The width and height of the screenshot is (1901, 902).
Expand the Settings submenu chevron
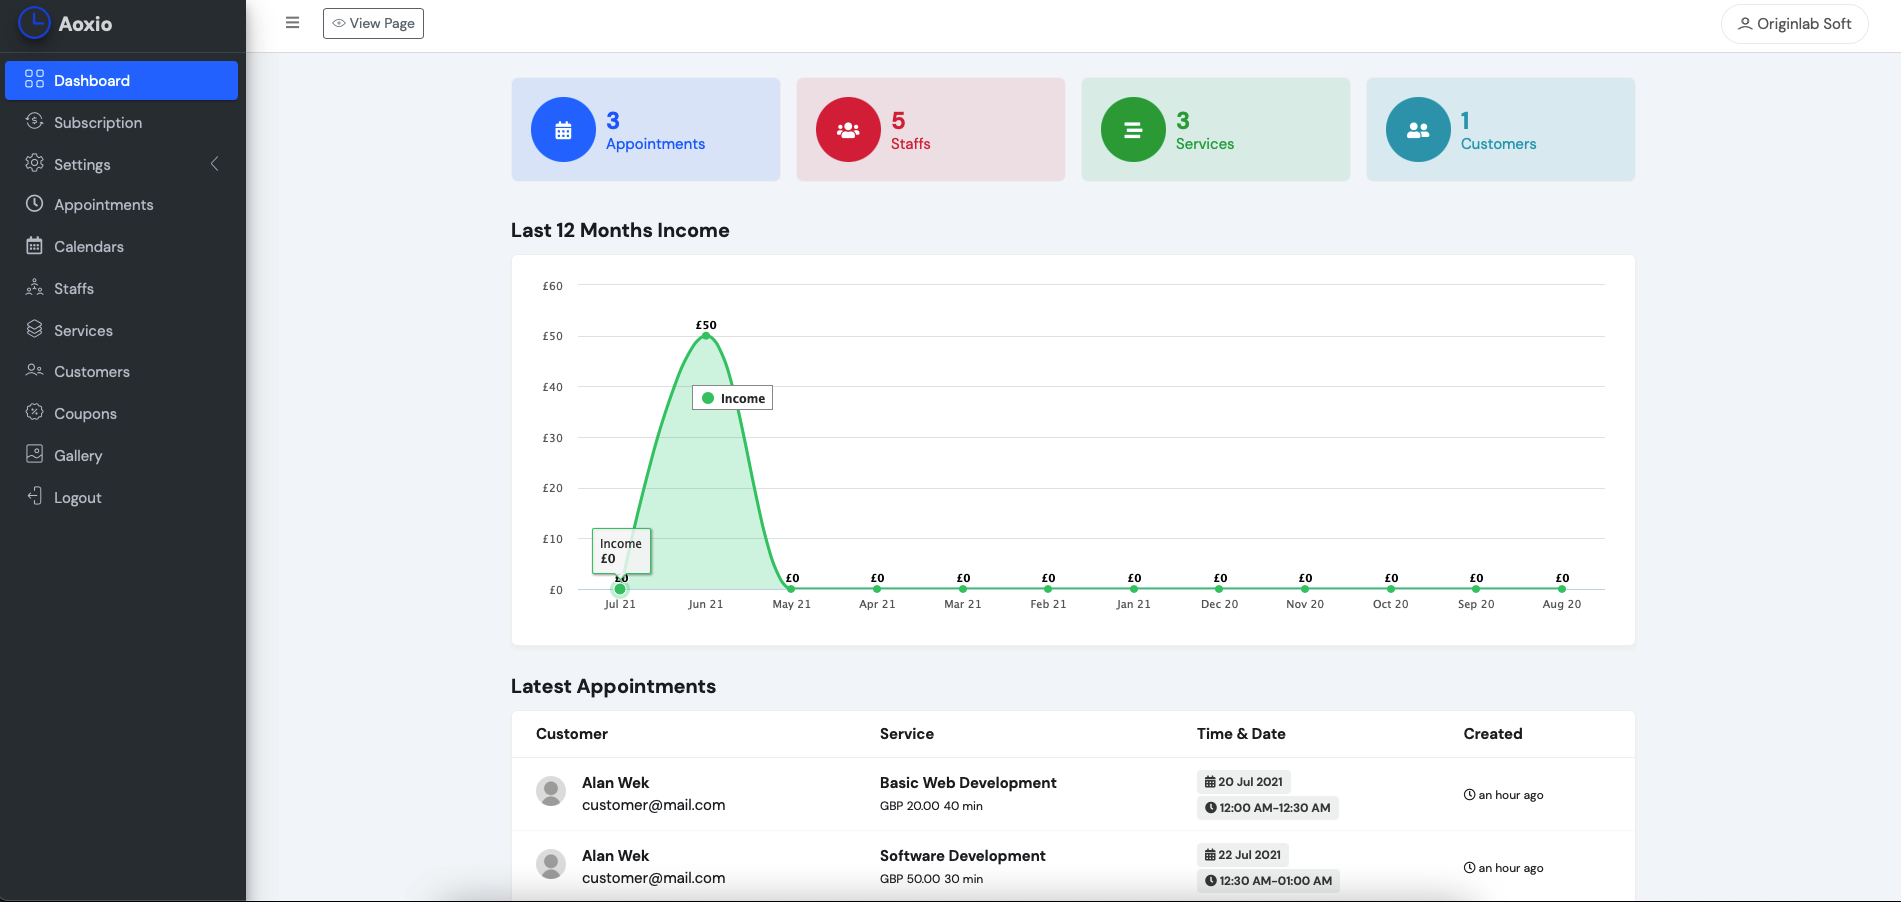[x=214, y=164]
